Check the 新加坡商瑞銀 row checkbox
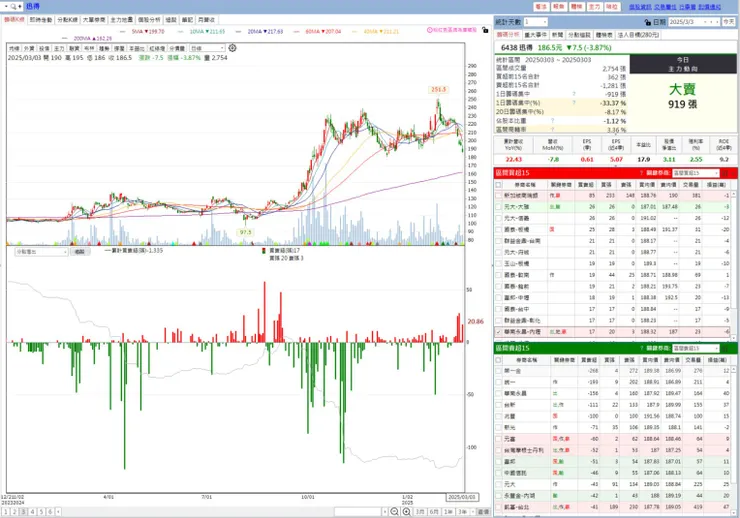Viewport: 740px width, 518px height. coord(498,195)
